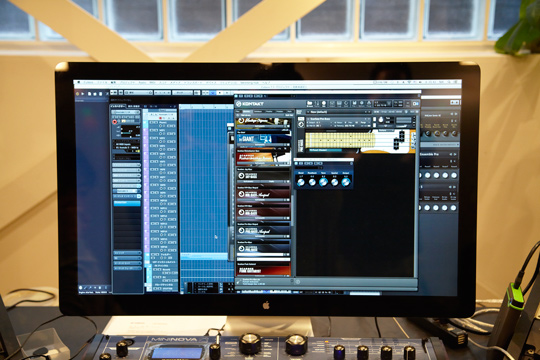Click the highlighted blue inspector section button
This screenshot has width=540, height=360.
pos(127,203)
